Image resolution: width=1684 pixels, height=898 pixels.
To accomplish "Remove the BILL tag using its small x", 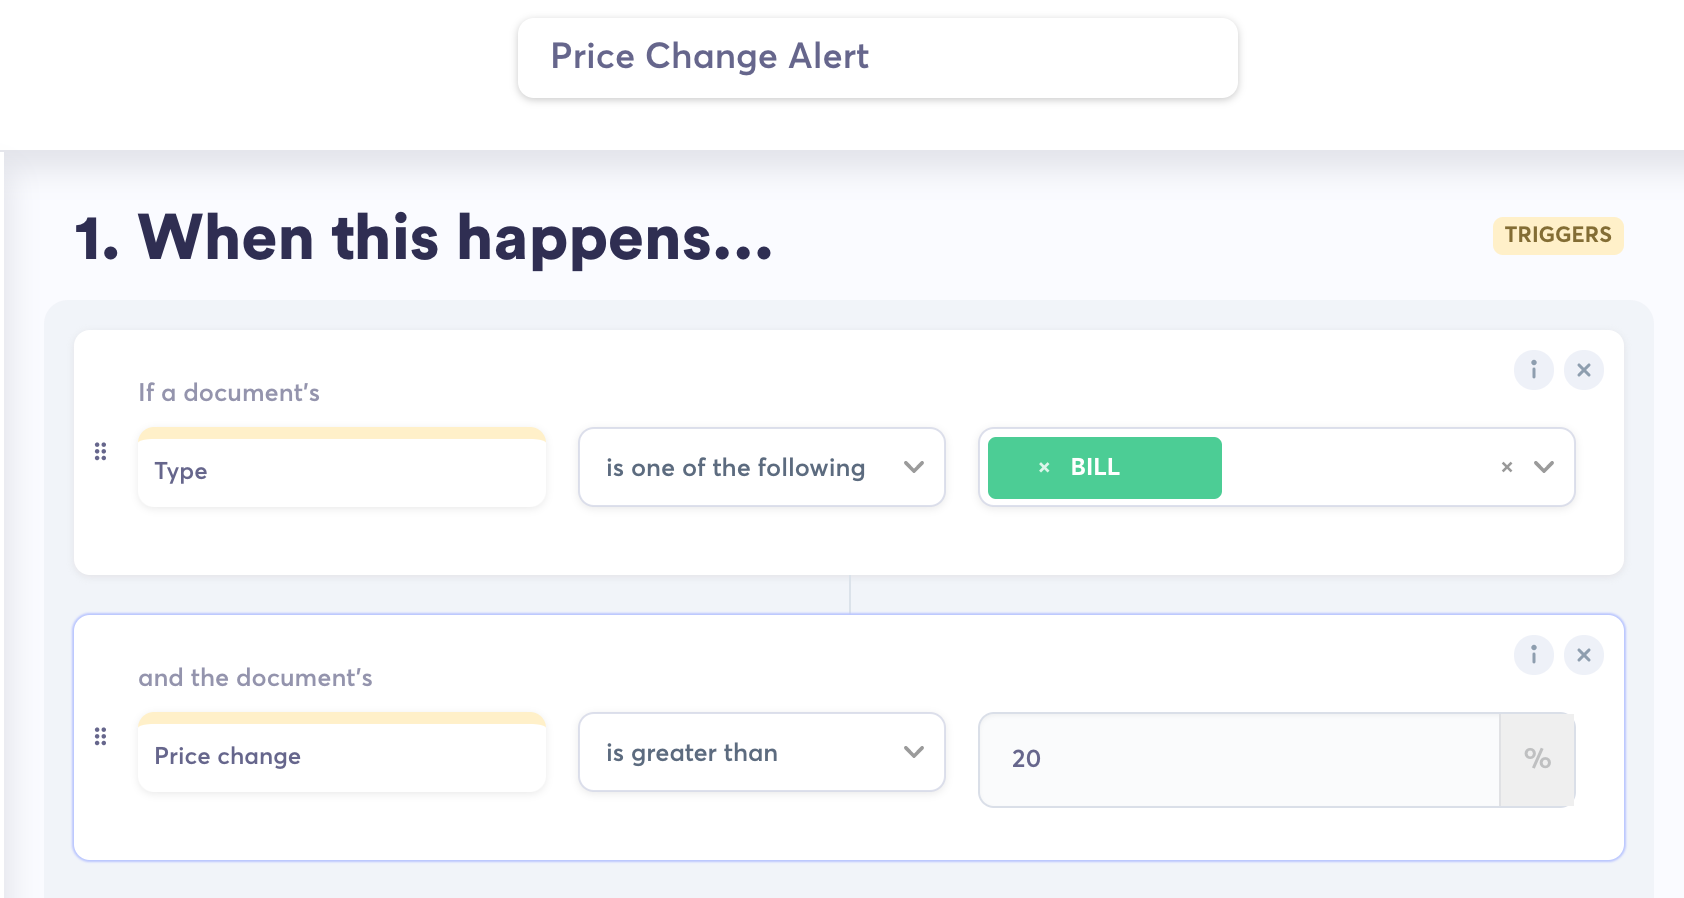I will point(1044,467).
